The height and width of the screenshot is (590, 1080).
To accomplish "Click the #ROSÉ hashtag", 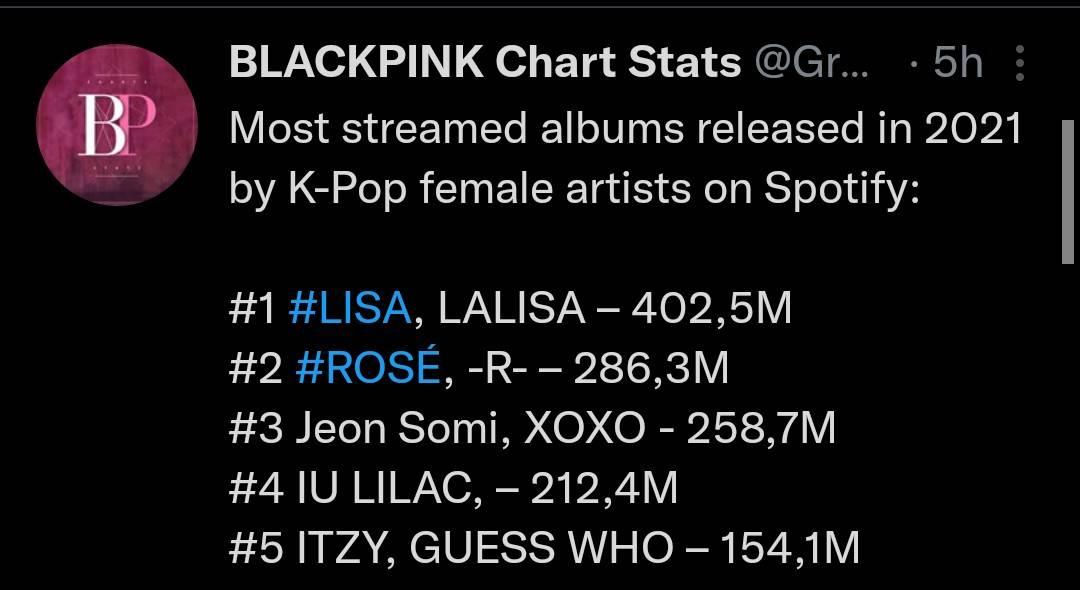I will click(368, 368).
